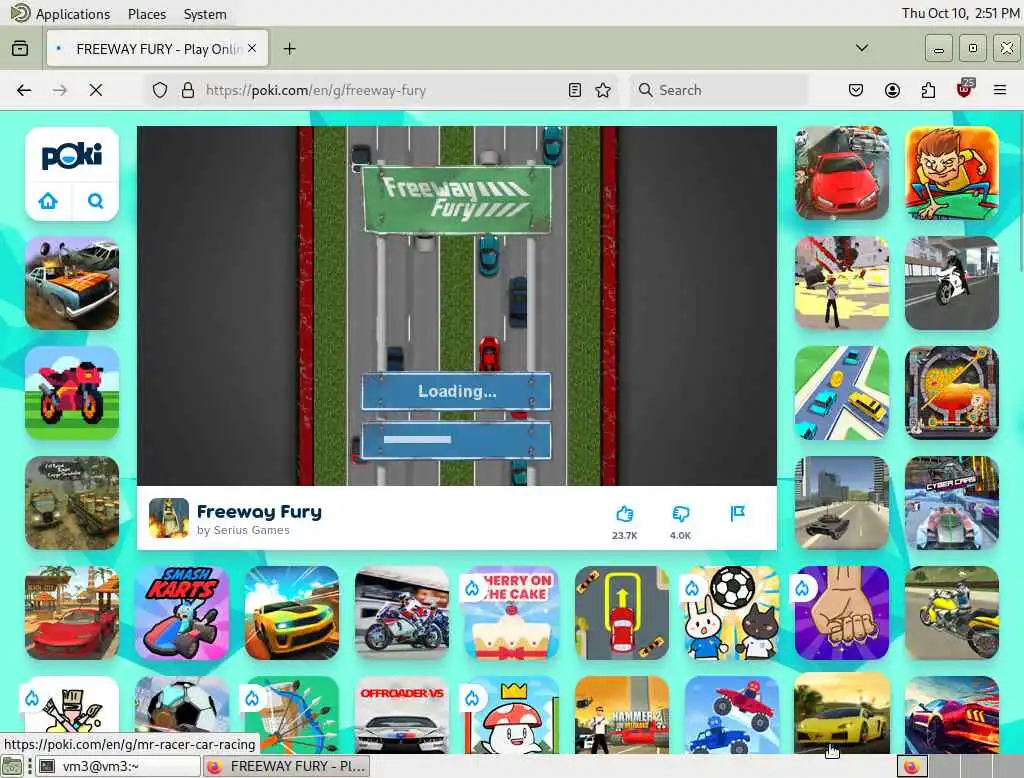Image resolution: width=1024 pixels, height=778 pixels.
Task: Open tracking protection shield icon
Action: pyautogui.click(x=160, y=90)
